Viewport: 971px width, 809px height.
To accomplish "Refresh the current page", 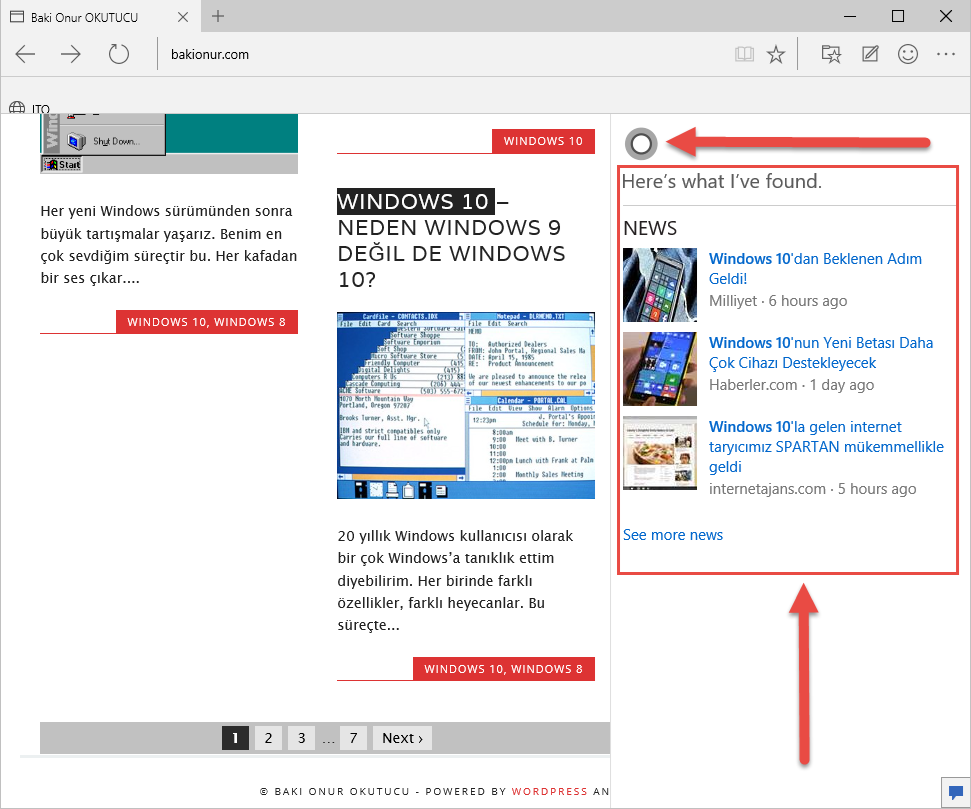I will tap(118, 55).
